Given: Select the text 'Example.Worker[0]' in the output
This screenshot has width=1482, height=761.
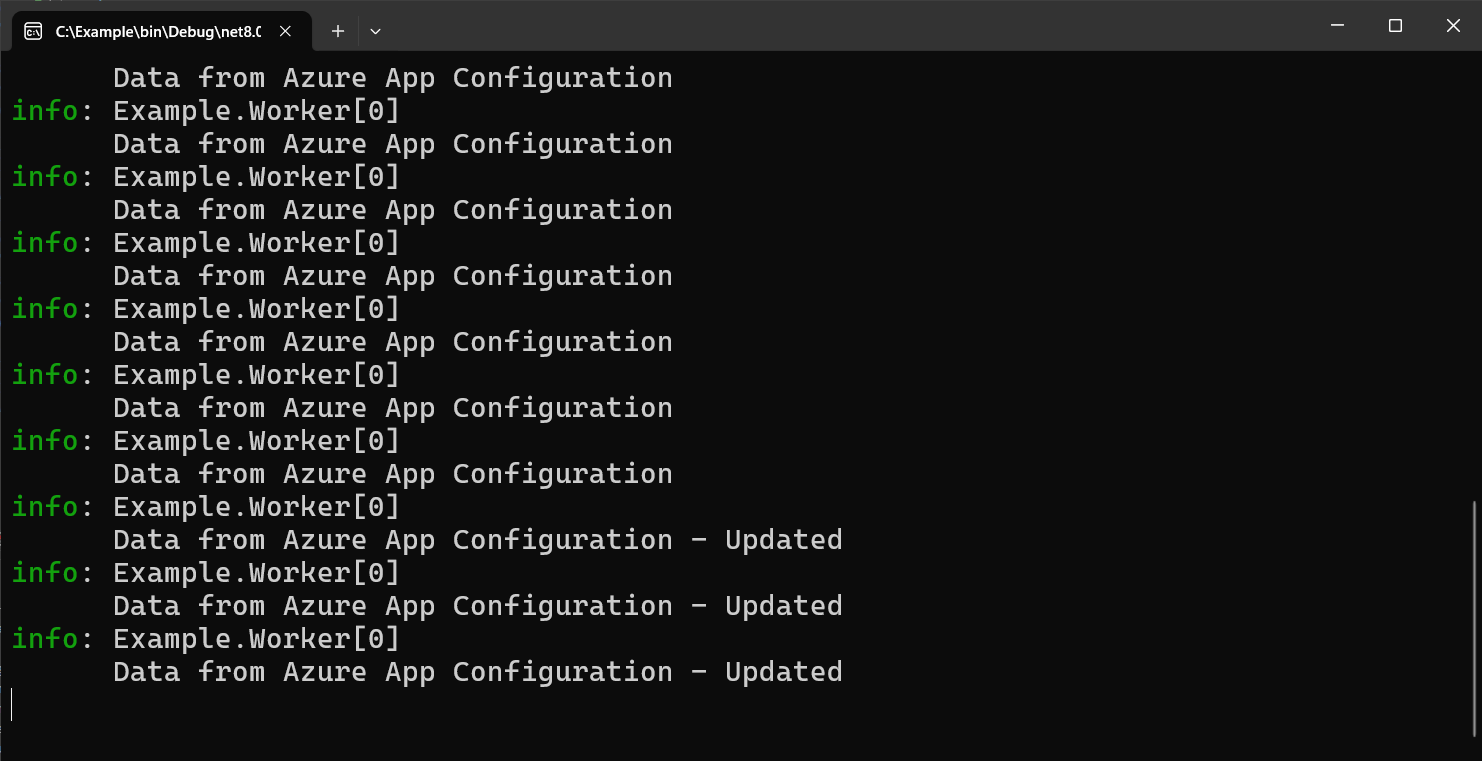Looking at the screenshot, I should point(255,110).
